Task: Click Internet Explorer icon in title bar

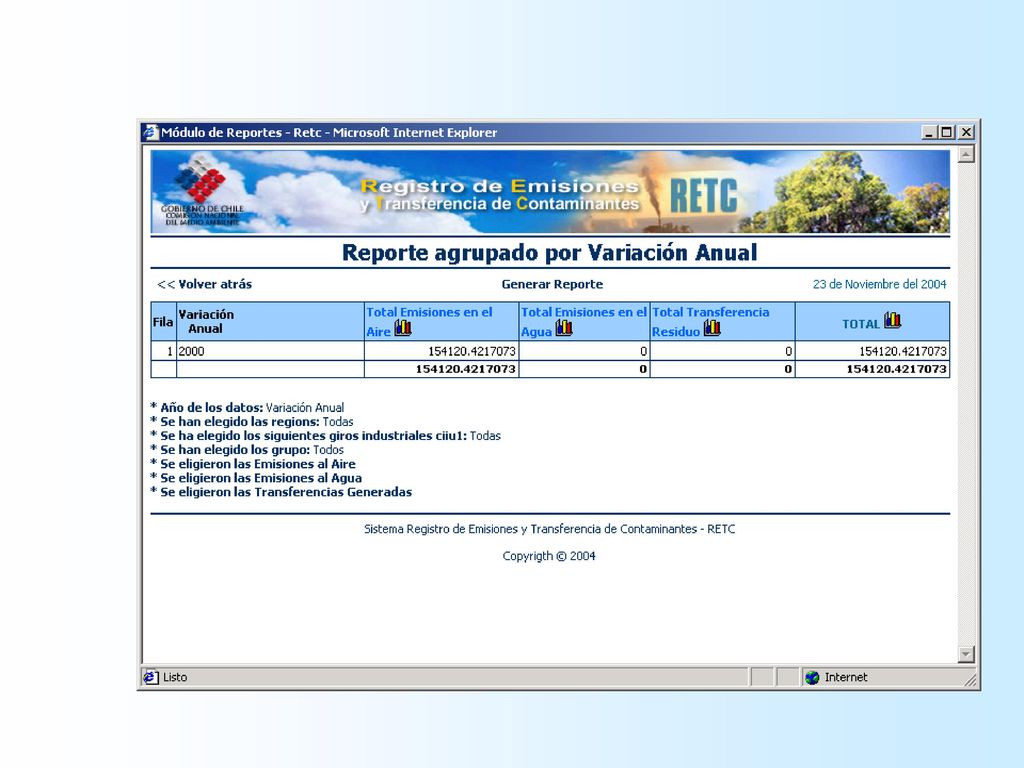Action: click(152, 133)
